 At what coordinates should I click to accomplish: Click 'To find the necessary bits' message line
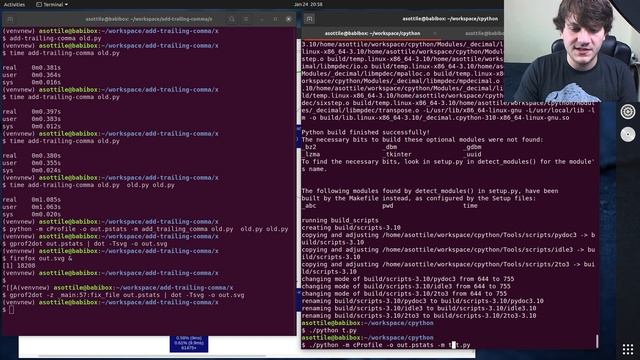(x=448, y=165)
